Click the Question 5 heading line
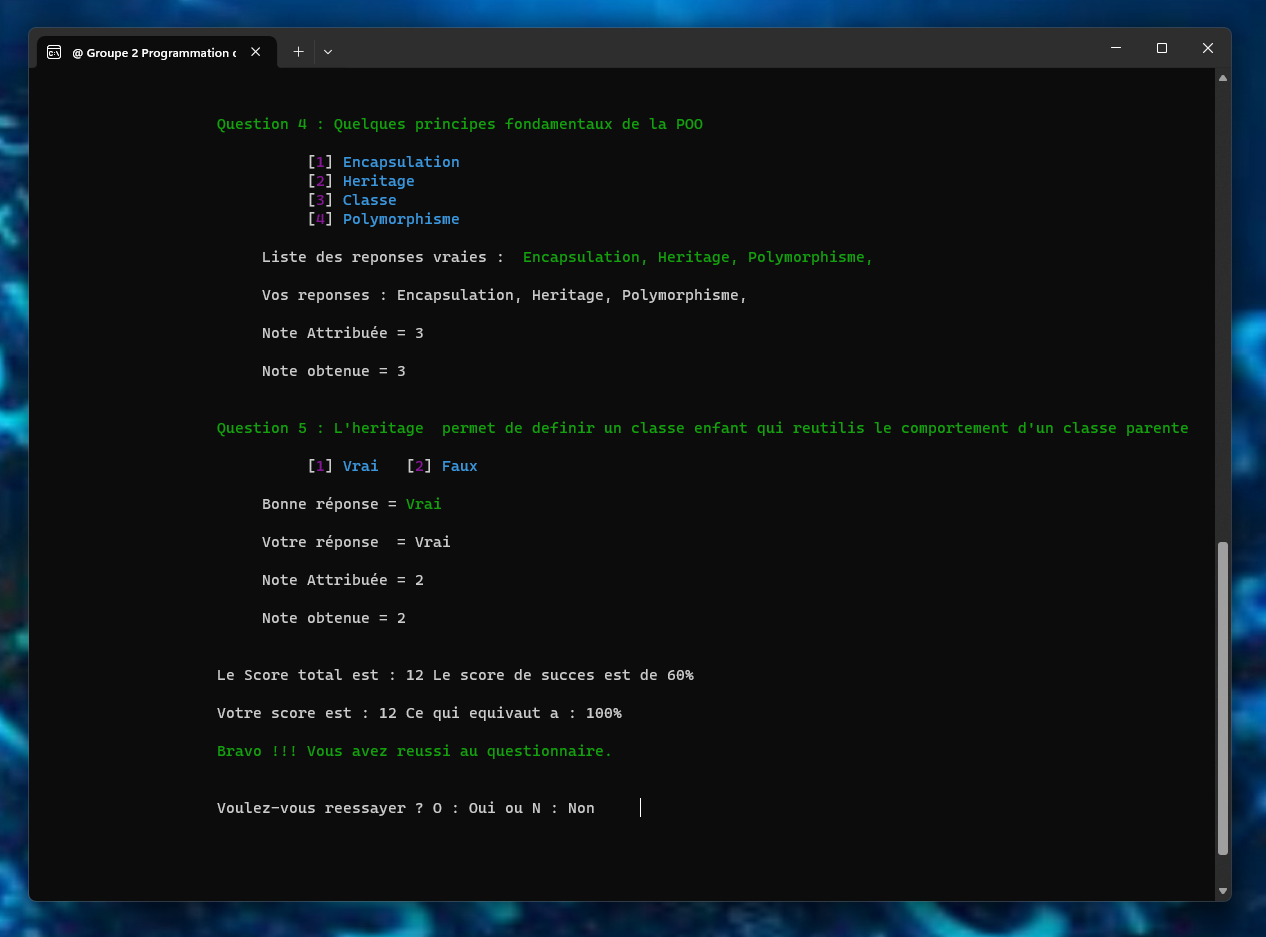The height and width of the screenshot is (937, 1266). tap(702, 428)
